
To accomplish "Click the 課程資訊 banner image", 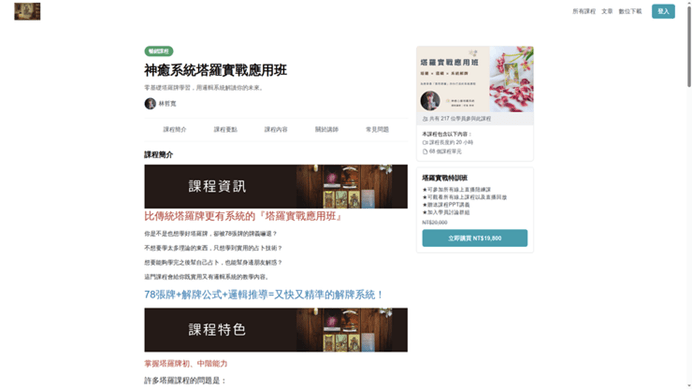I will pos(276,186).
